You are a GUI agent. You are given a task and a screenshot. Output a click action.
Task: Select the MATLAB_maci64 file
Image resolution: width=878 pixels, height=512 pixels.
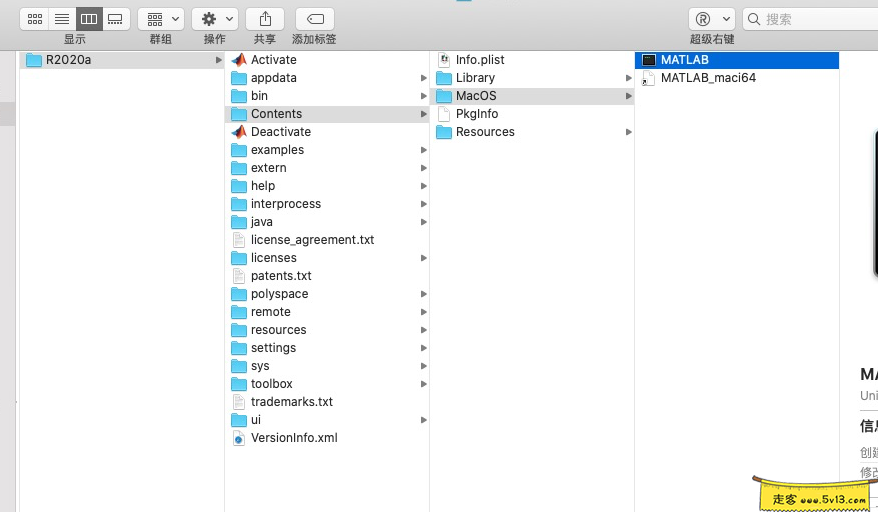tap(708, 78)
